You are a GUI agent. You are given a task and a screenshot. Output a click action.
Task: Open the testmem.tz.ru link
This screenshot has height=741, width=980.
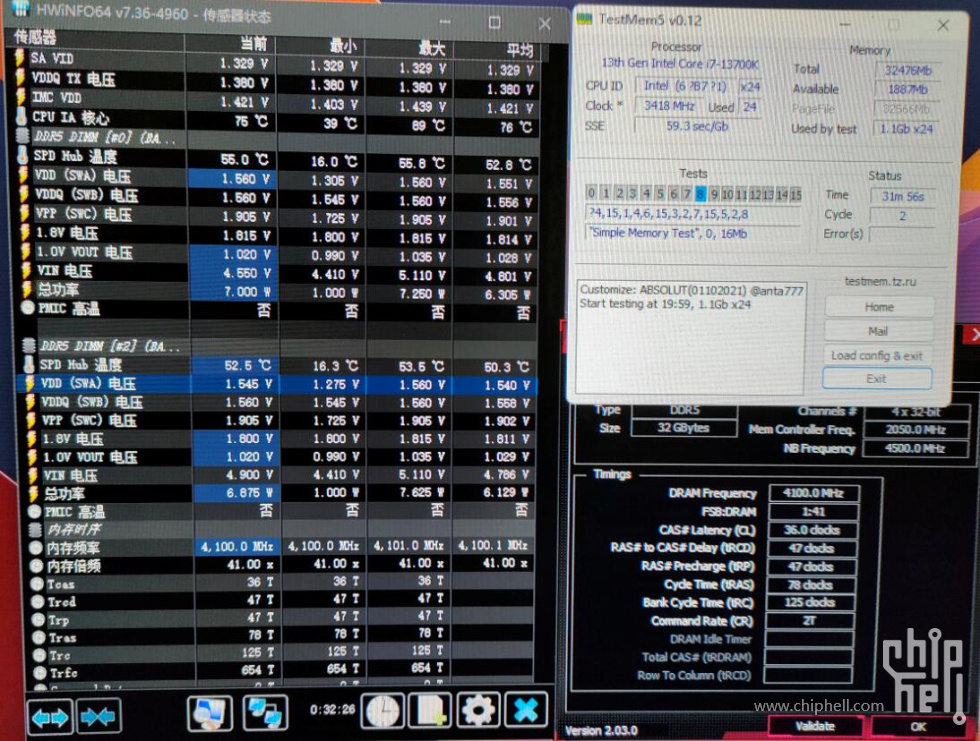click(880, 282)
